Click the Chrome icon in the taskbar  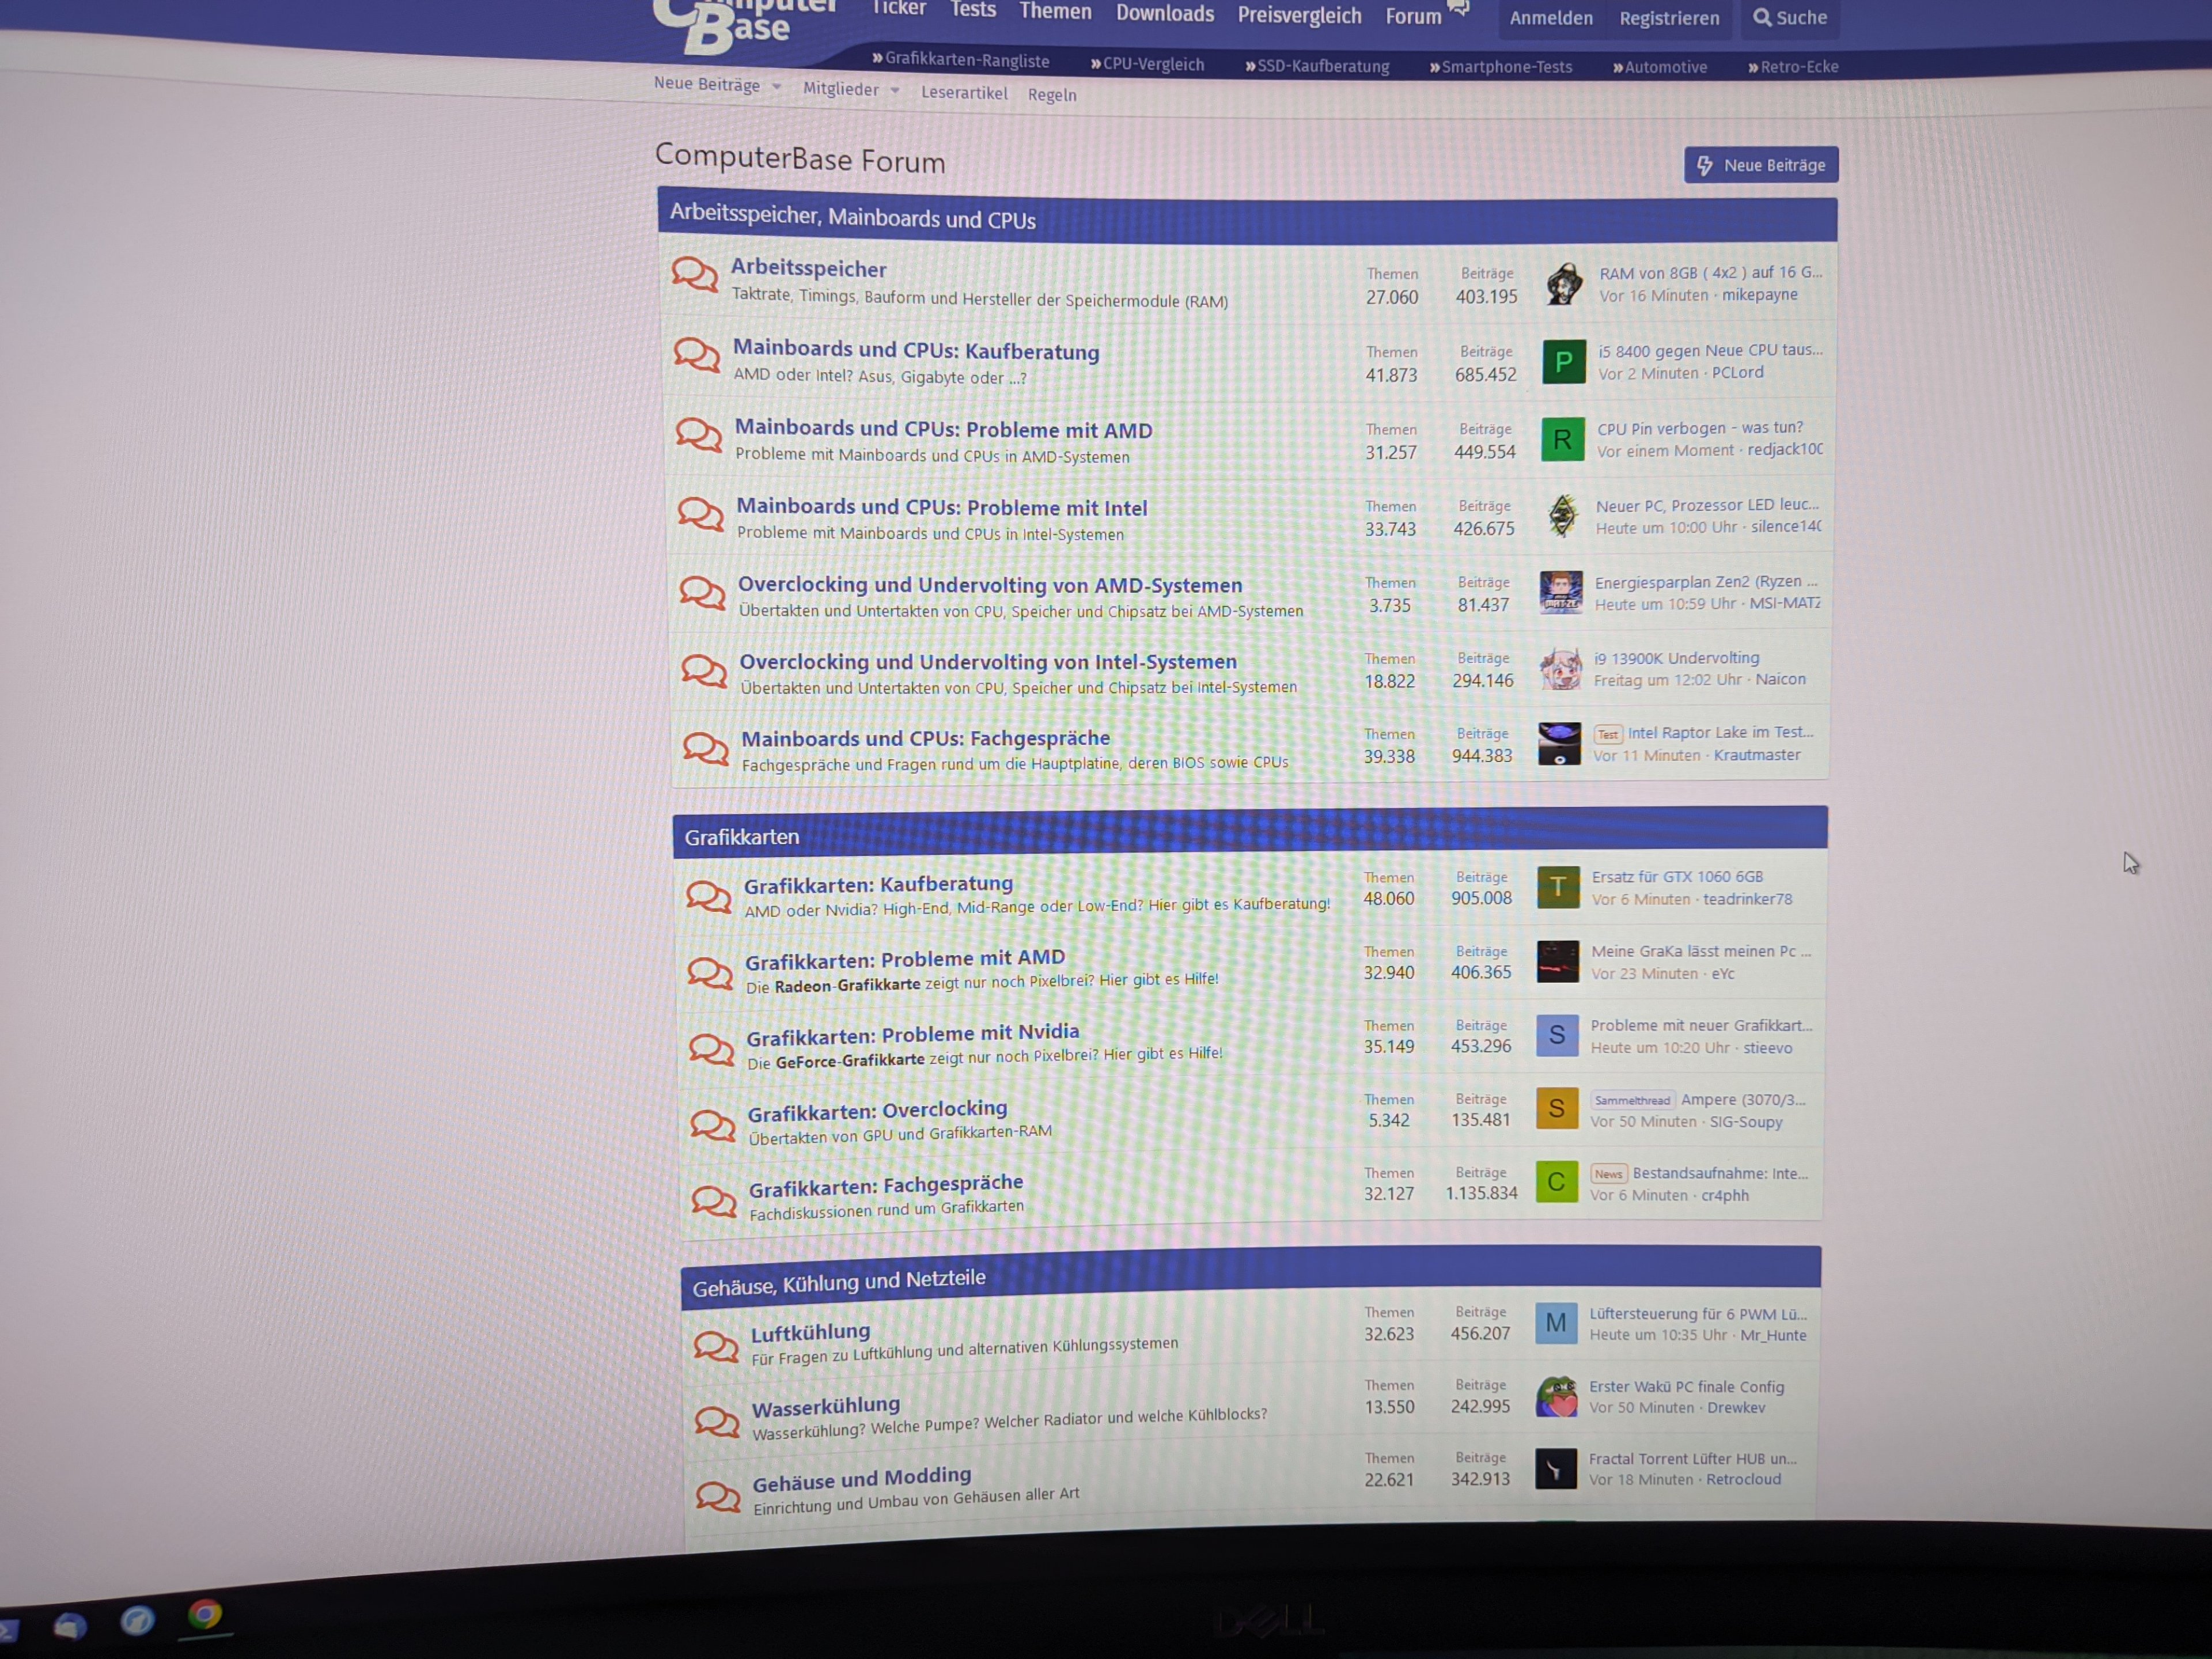tap(205, 1615)
